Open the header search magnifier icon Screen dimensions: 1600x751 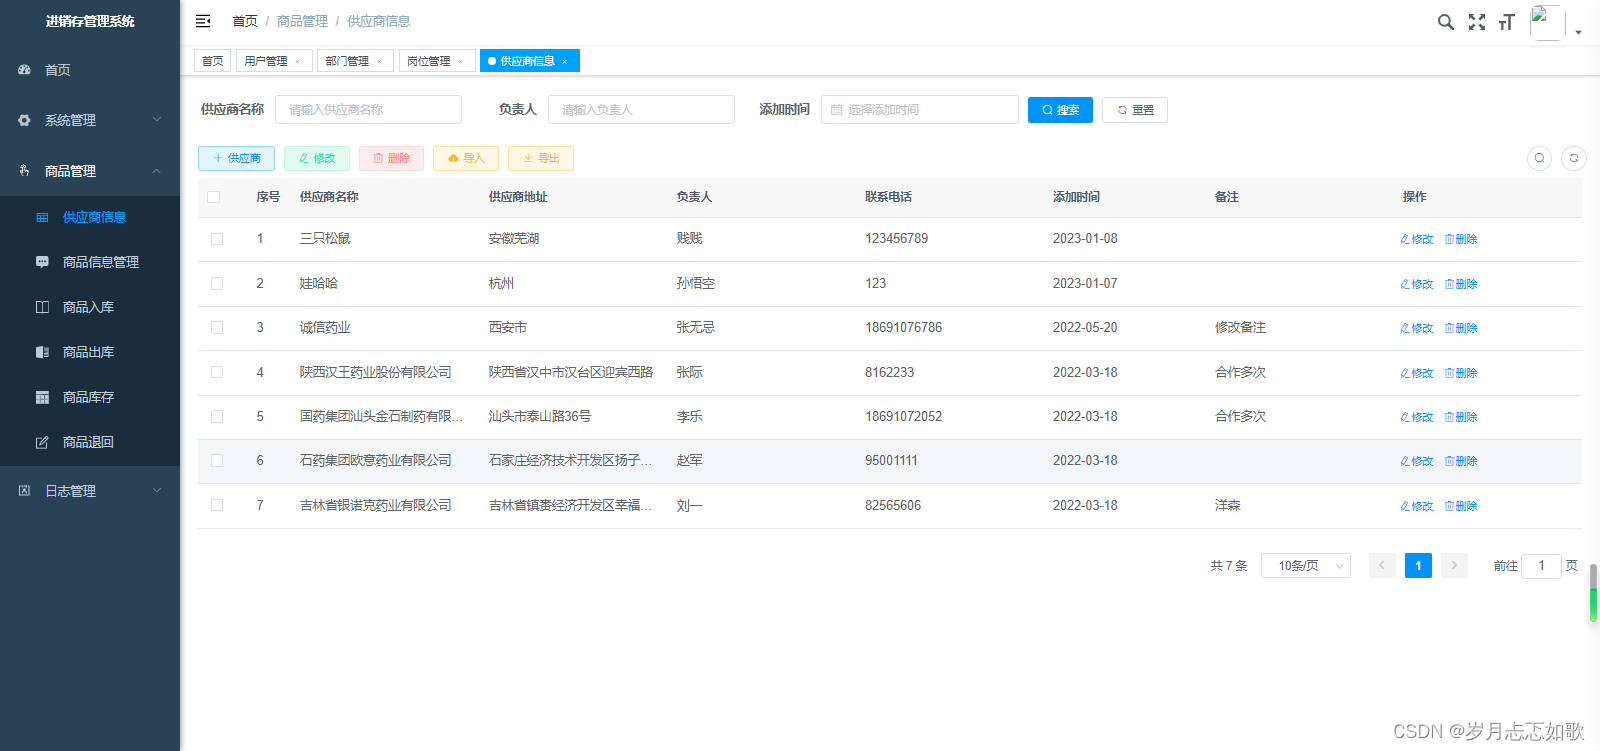[1446, 22]
